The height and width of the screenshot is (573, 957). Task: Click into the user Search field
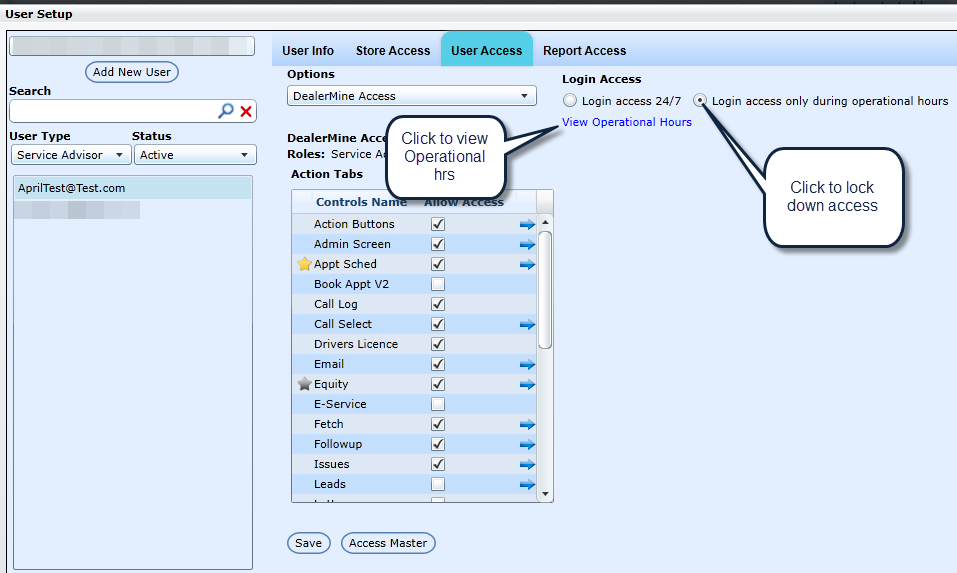click(112, 111)
